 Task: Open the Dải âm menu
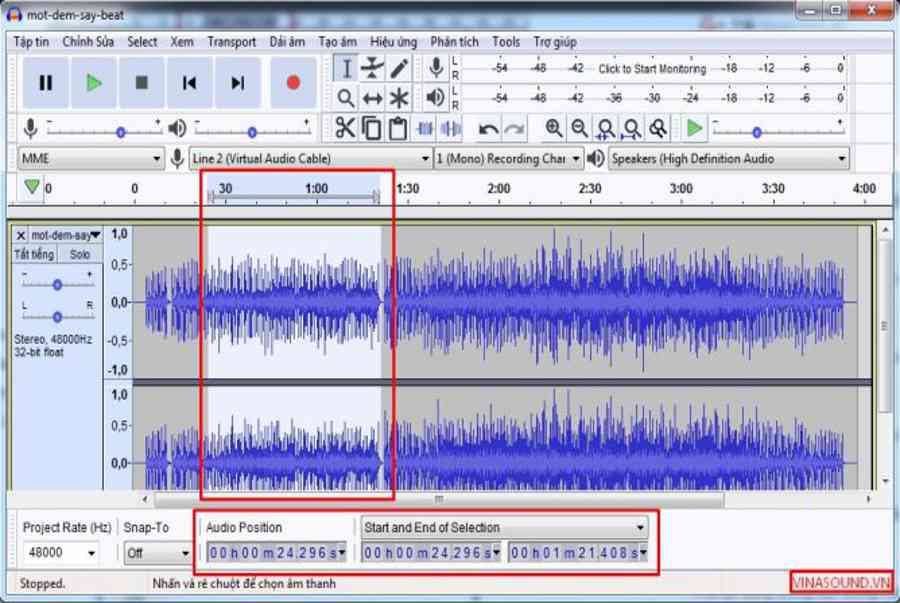[x=287, y=42]
